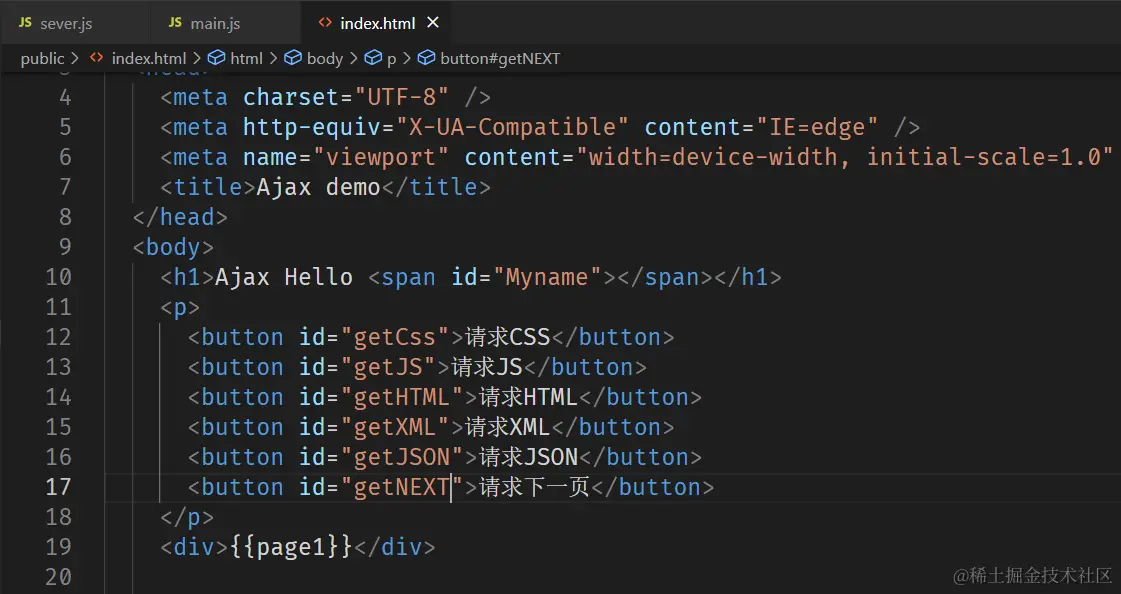Click the cube icon before body breadcrumb
1121x594 pixels.
tap(292, 58)
